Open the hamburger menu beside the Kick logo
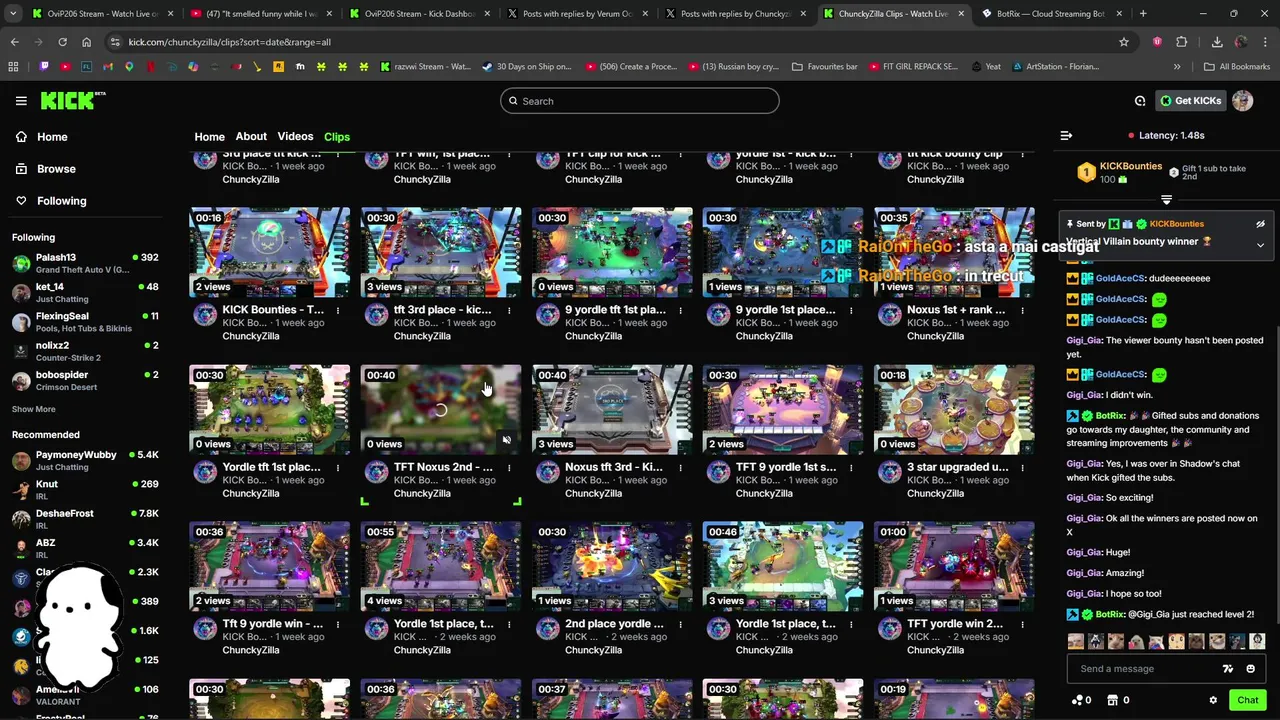This screenshot has height=720, width=1280. coord(21,101)
